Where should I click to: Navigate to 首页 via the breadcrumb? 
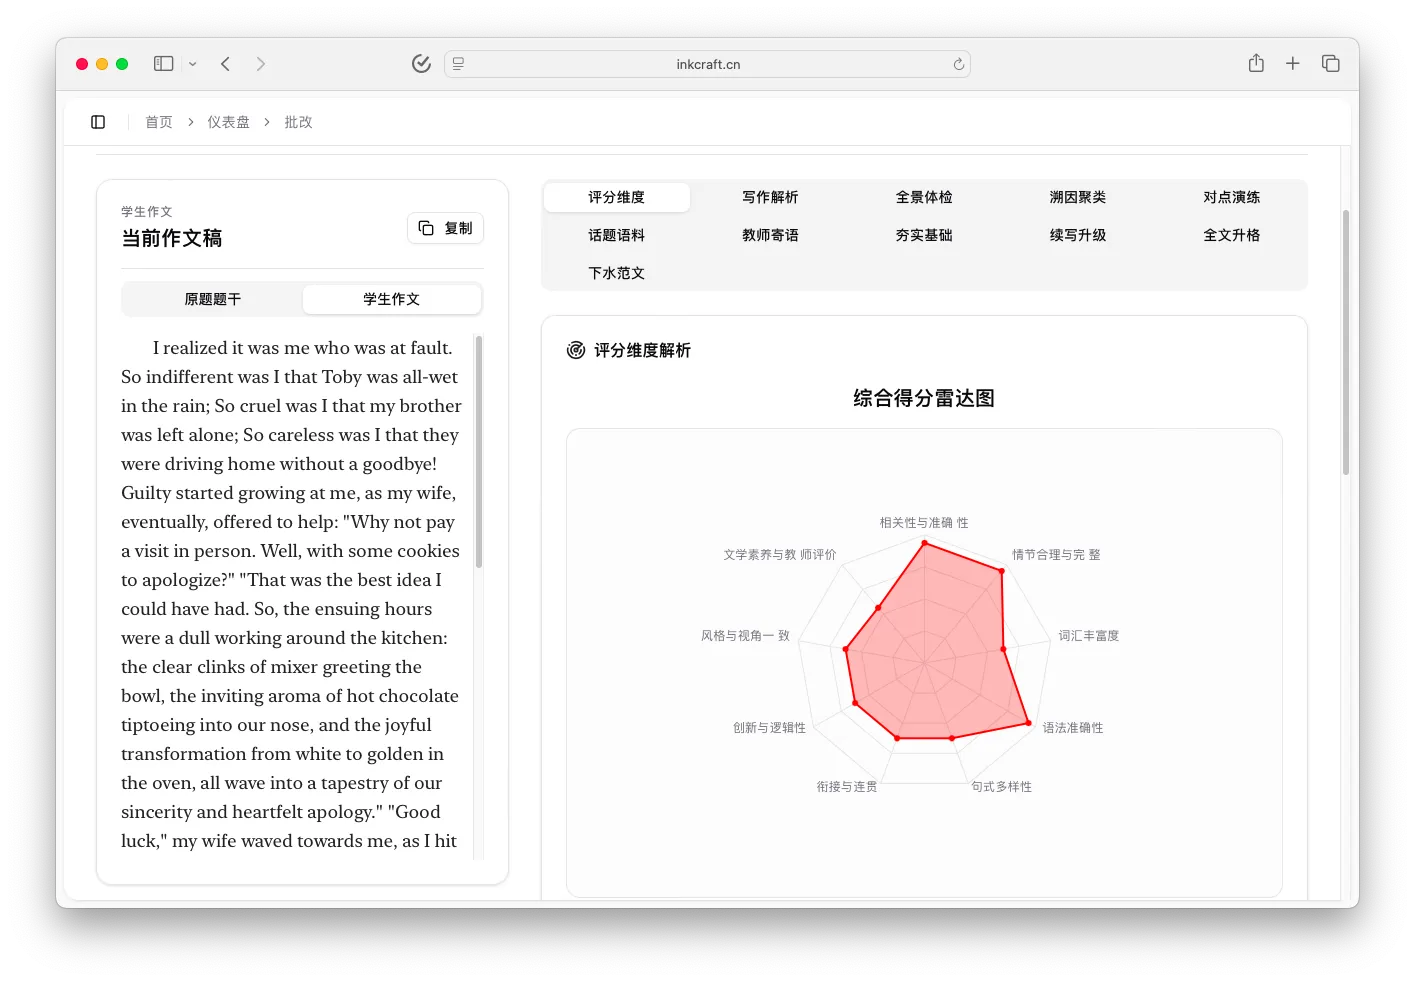click(158, 121)
